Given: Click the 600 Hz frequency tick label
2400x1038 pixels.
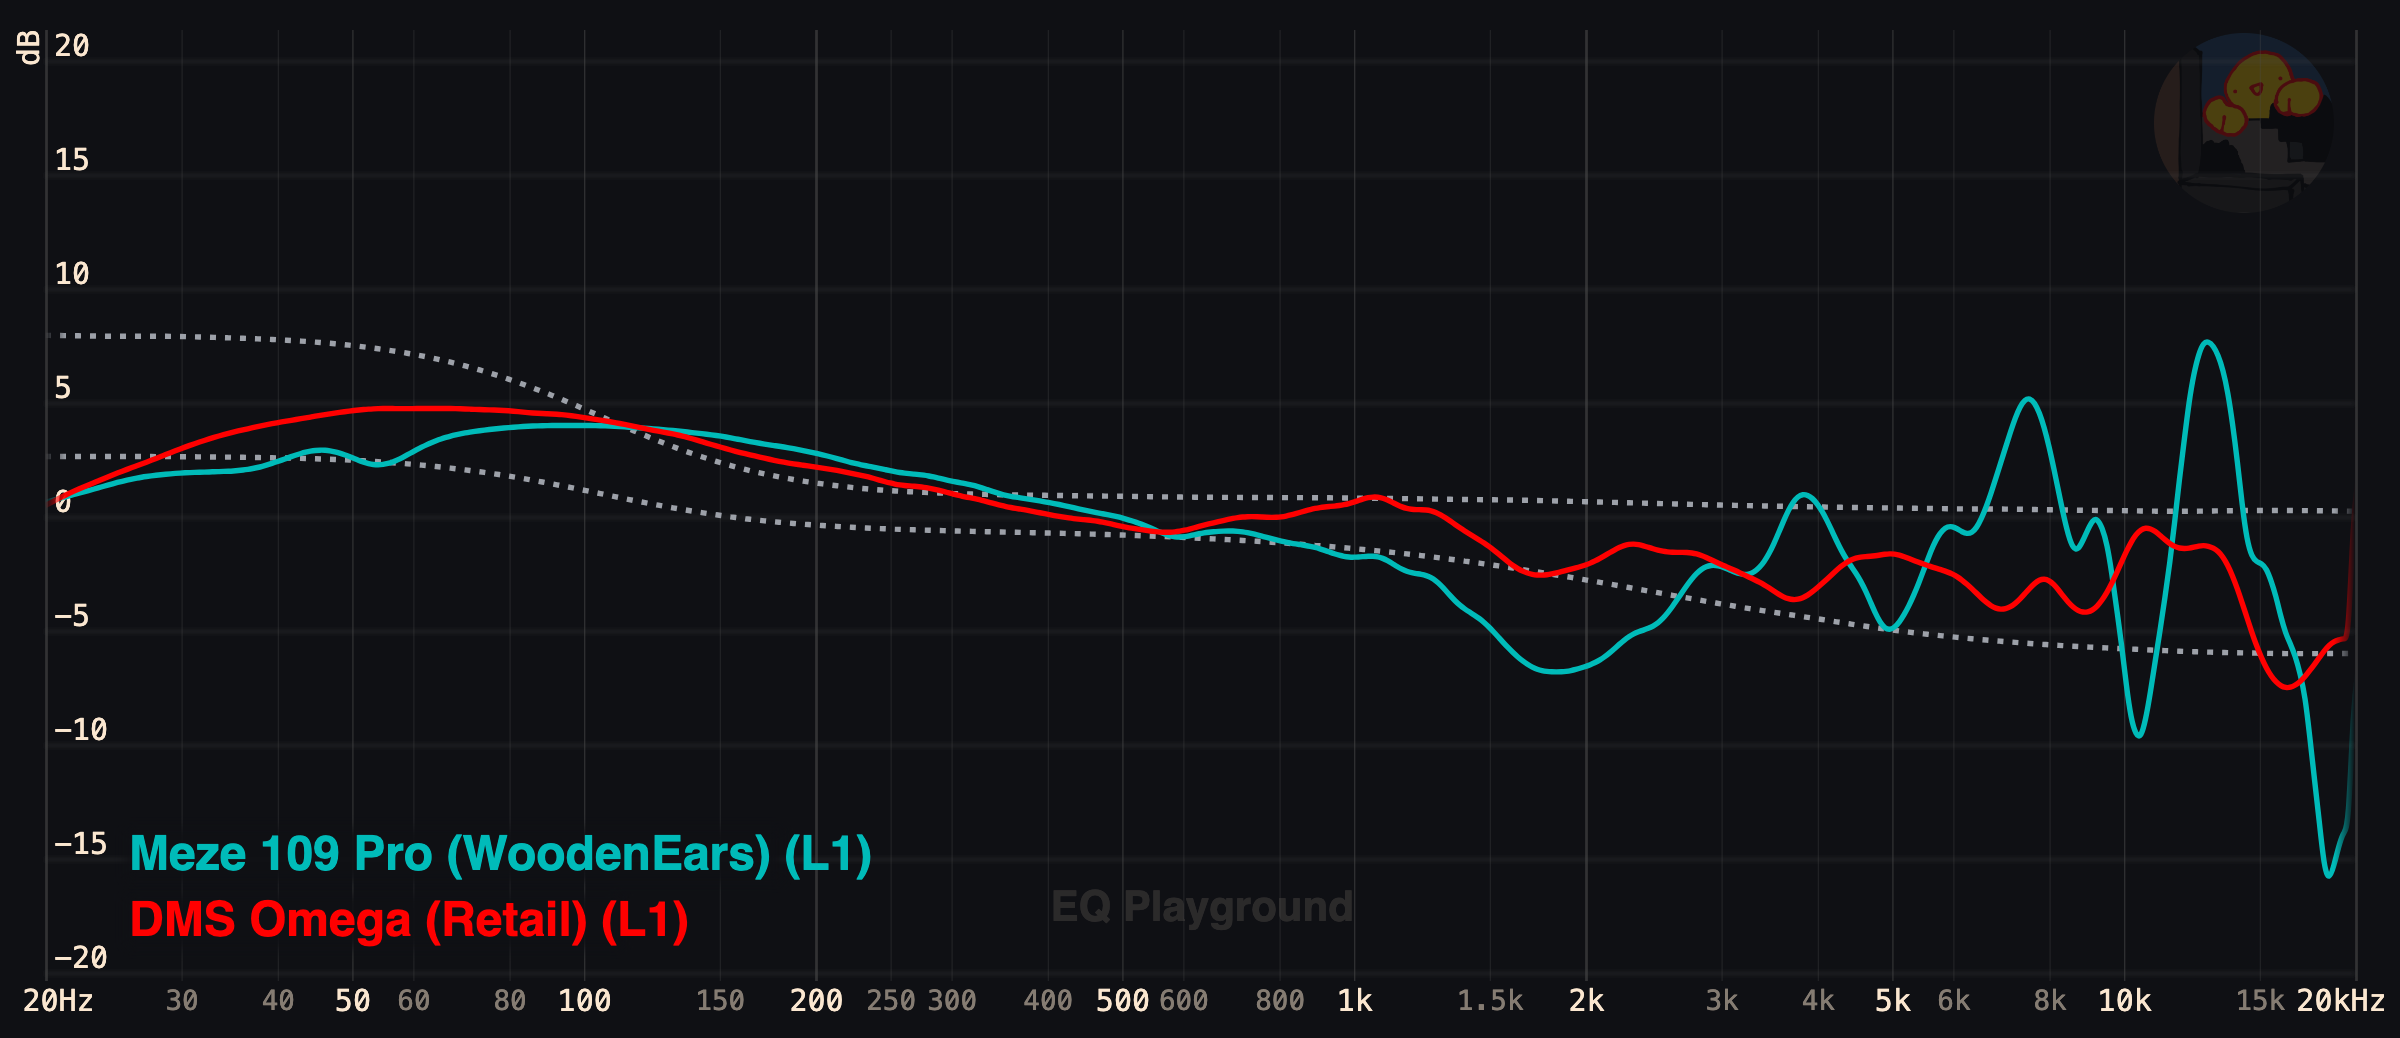Looking at the screenshot, I should tap(1184, 1001).
